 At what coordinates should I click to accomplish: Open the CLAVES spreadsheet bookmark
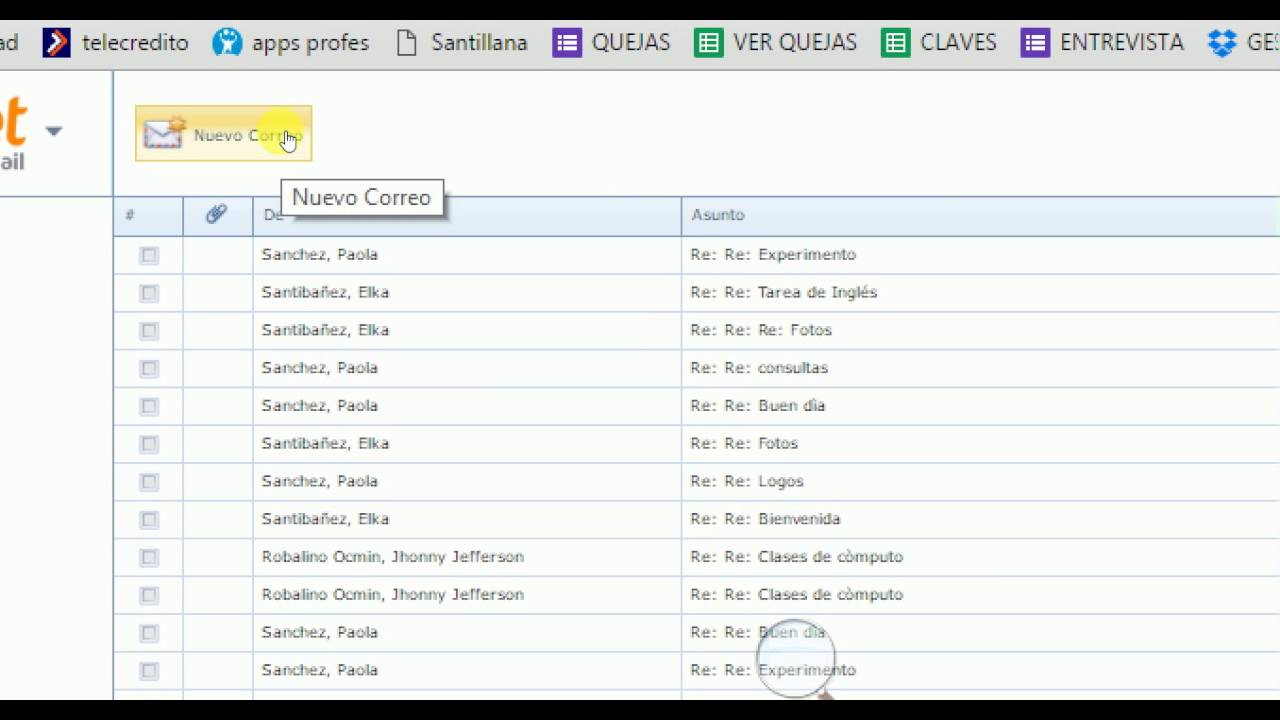click(939, 43)
